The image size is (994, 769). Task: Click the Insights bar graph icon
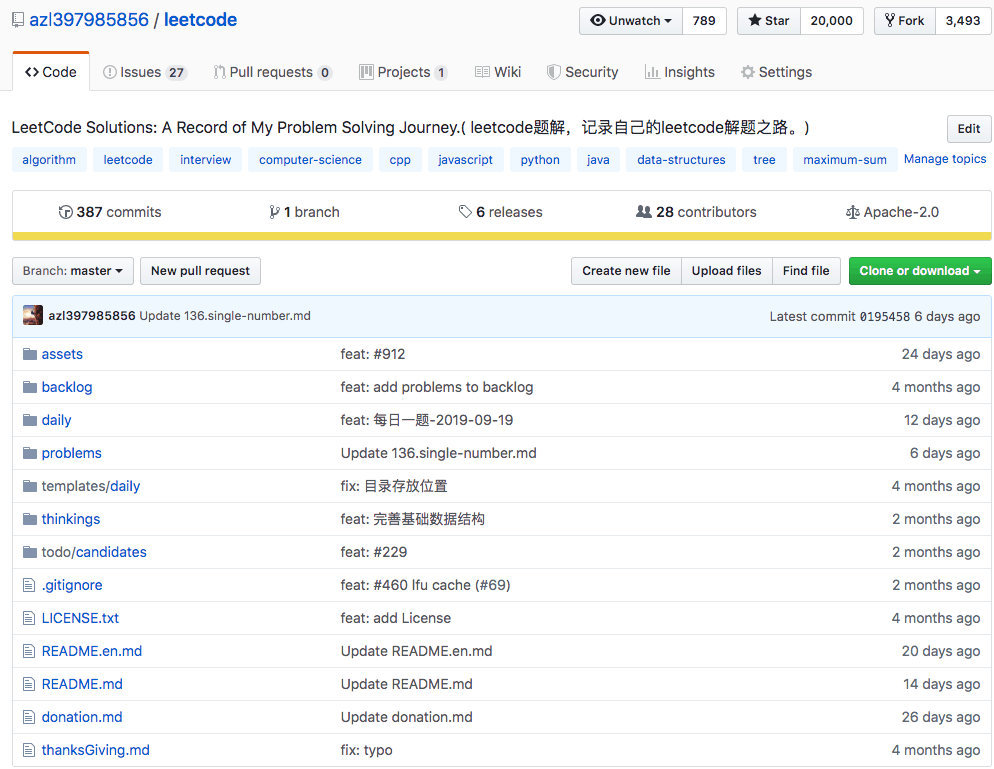click(x=652, y=72)
